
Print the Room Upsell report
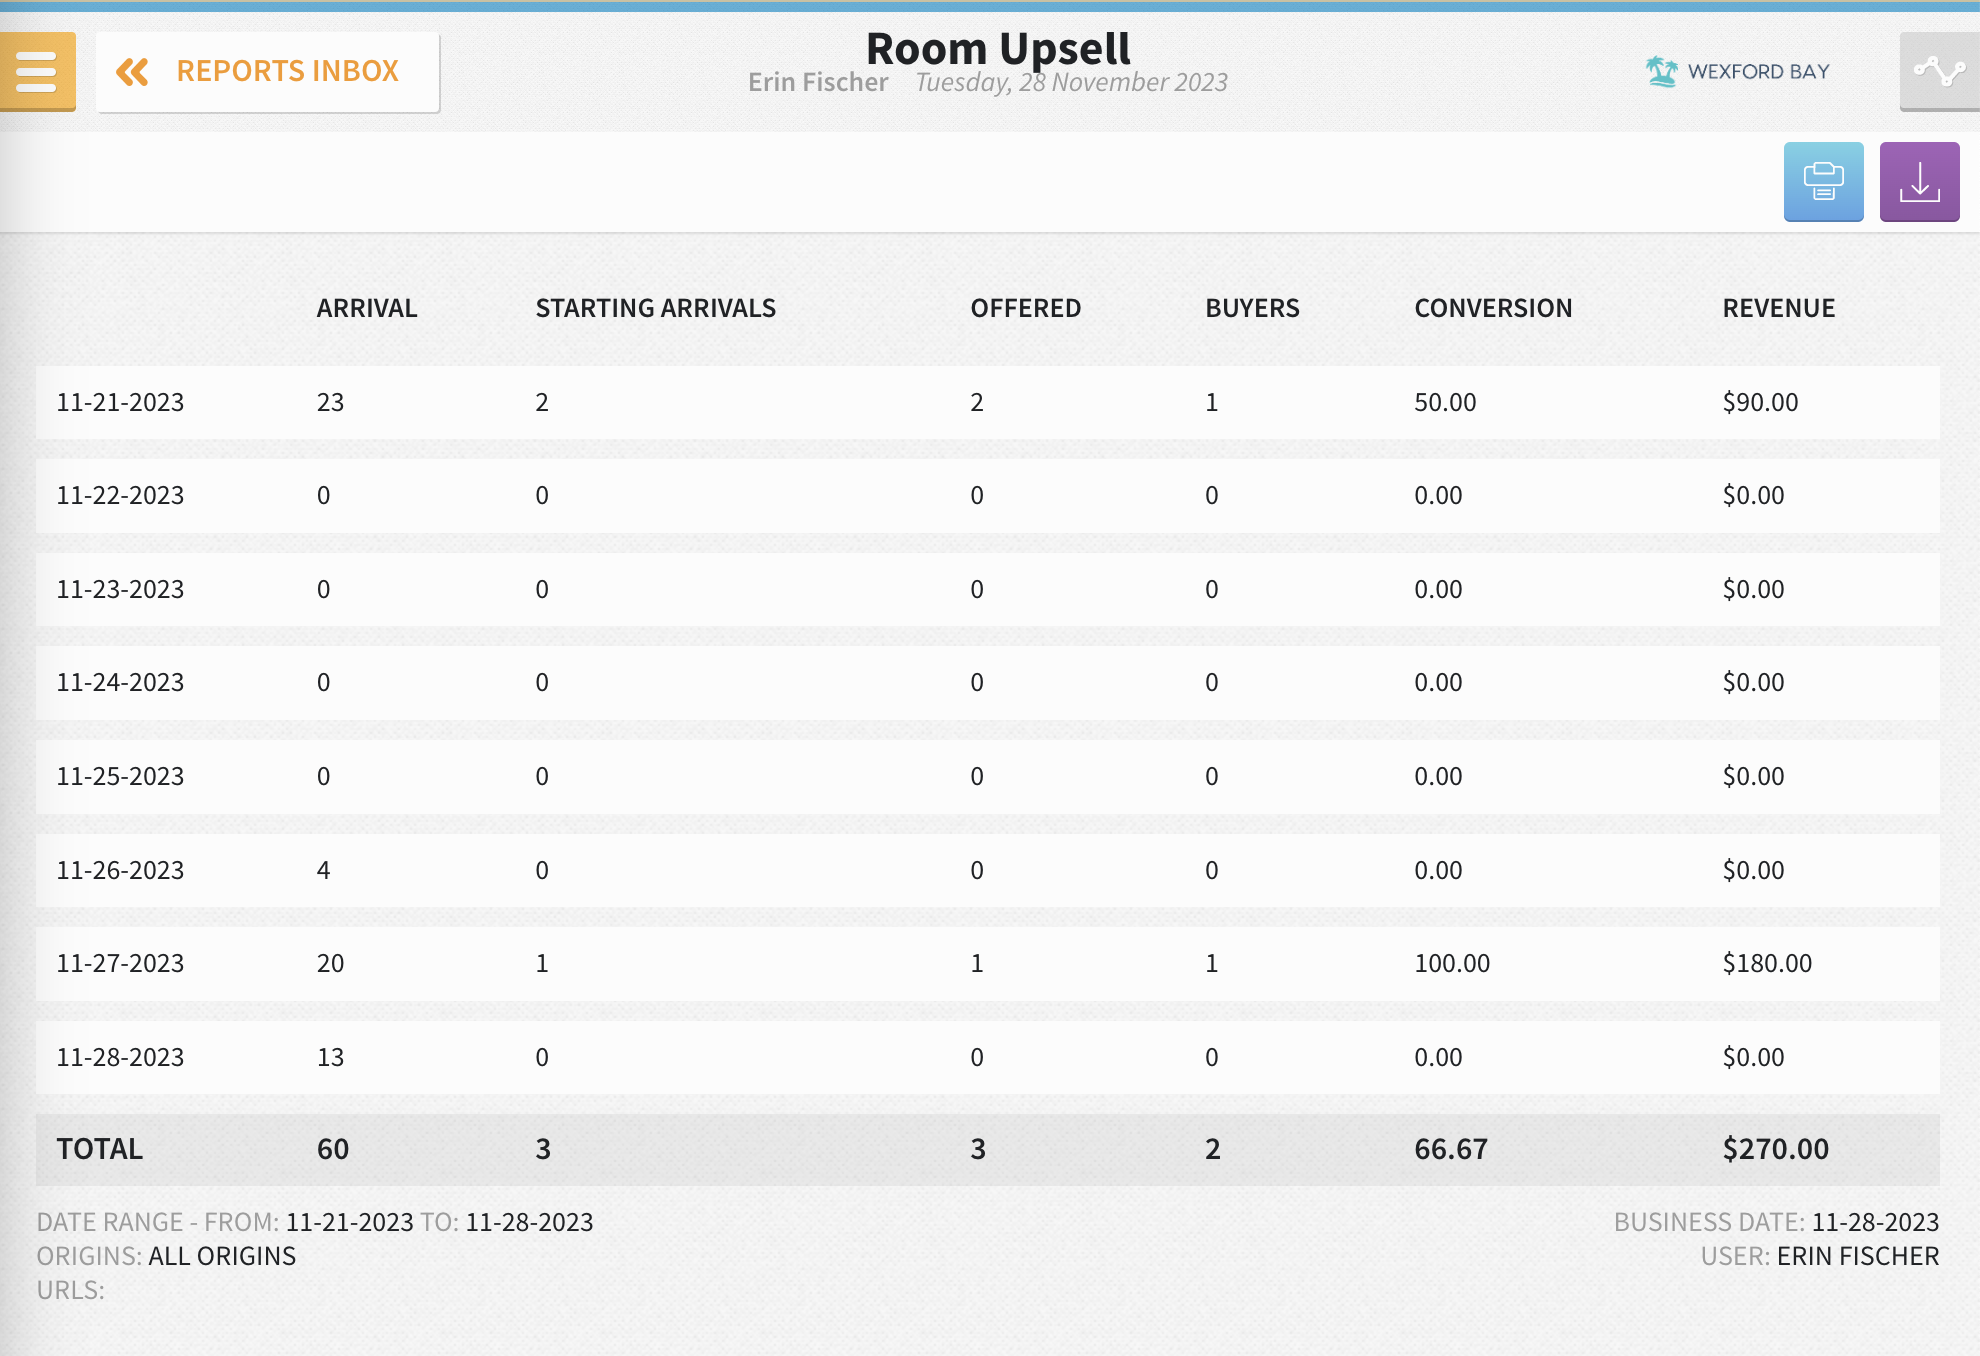click(x=1822, y=181)
